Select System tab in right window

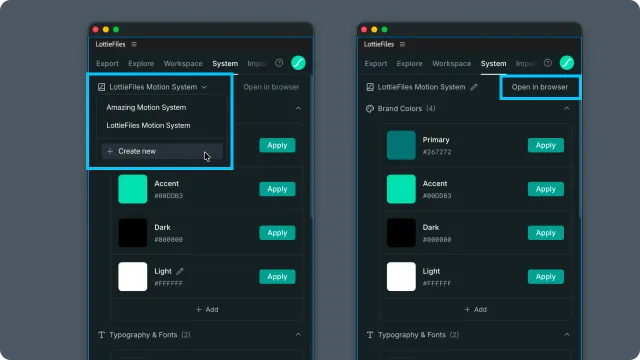(x=493, y=63)
